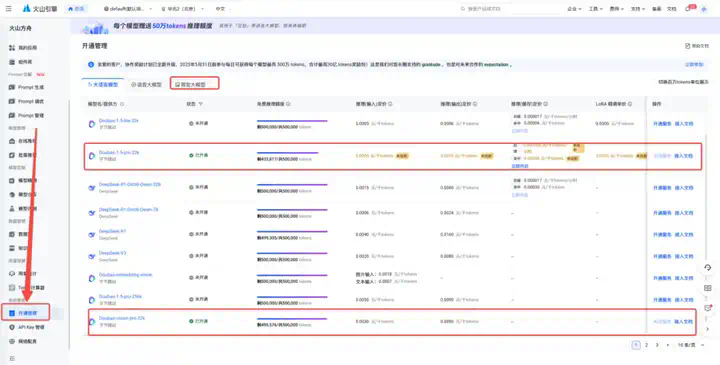Open the notification bell icon
The height and width of the screenshot is (365, 720).
pos(687,9)
